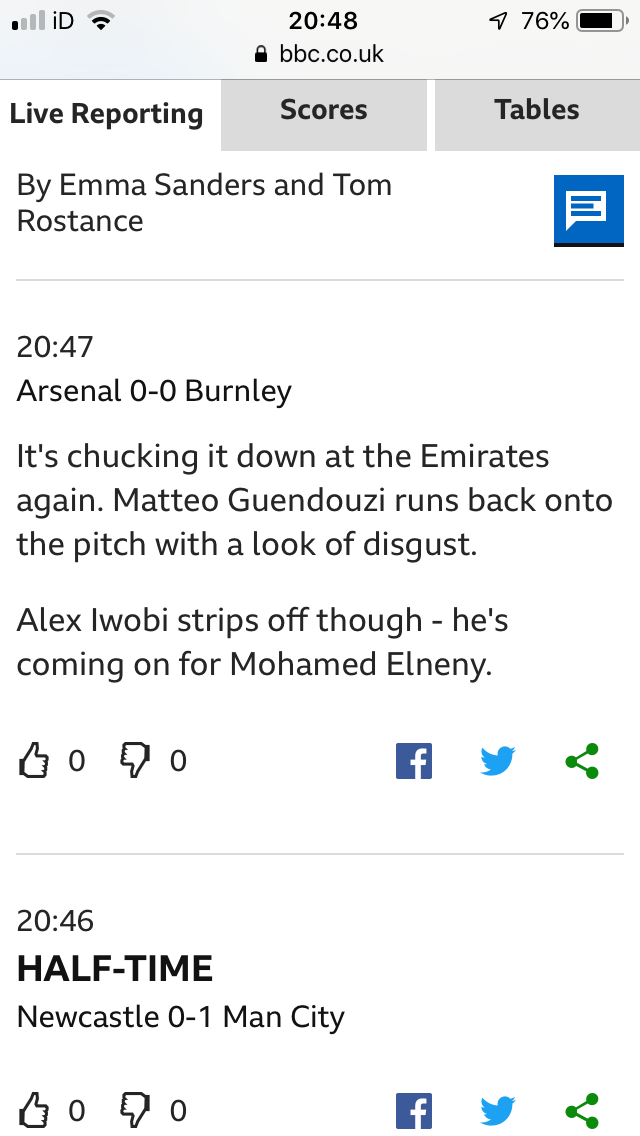Open the Tables tab
Screen dimensions: 640x1136
pyautogui.click(x=537, y=111)
